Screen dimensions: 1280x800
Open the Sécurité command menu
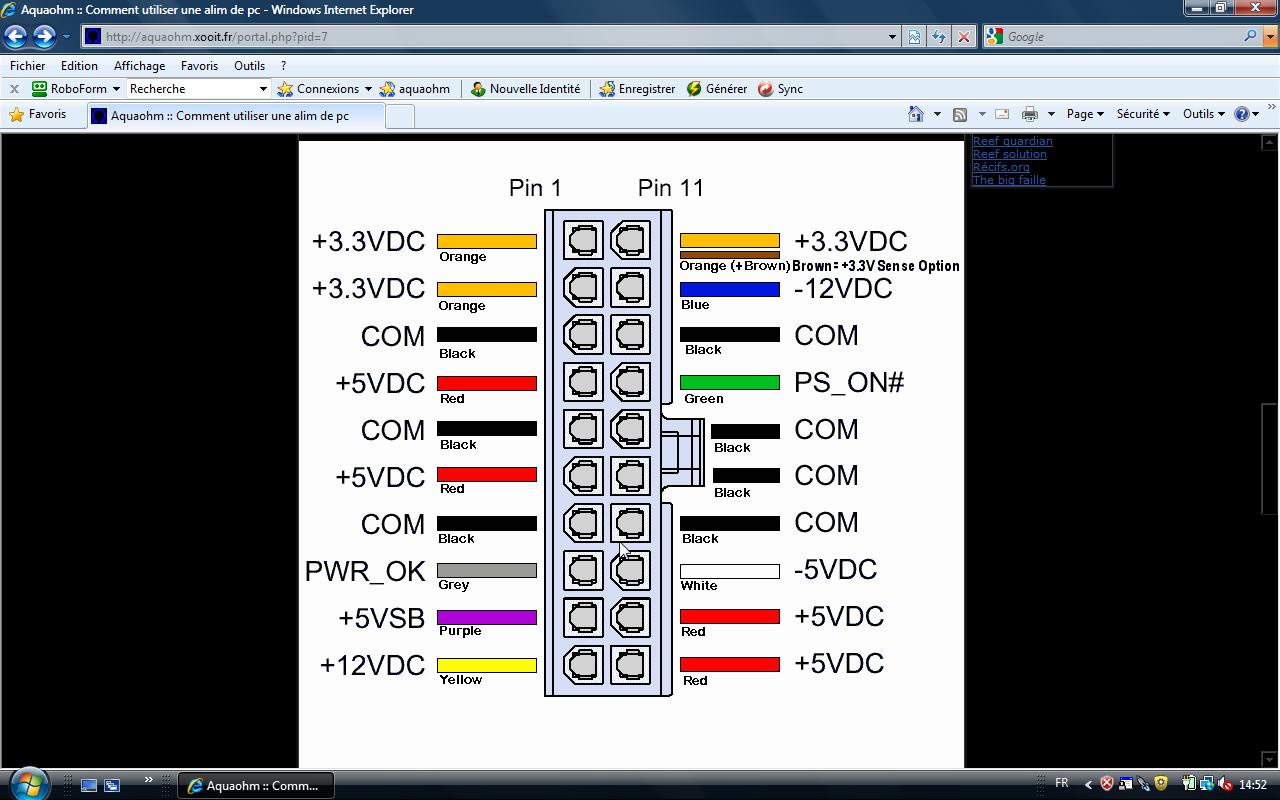coord(1143,114)
